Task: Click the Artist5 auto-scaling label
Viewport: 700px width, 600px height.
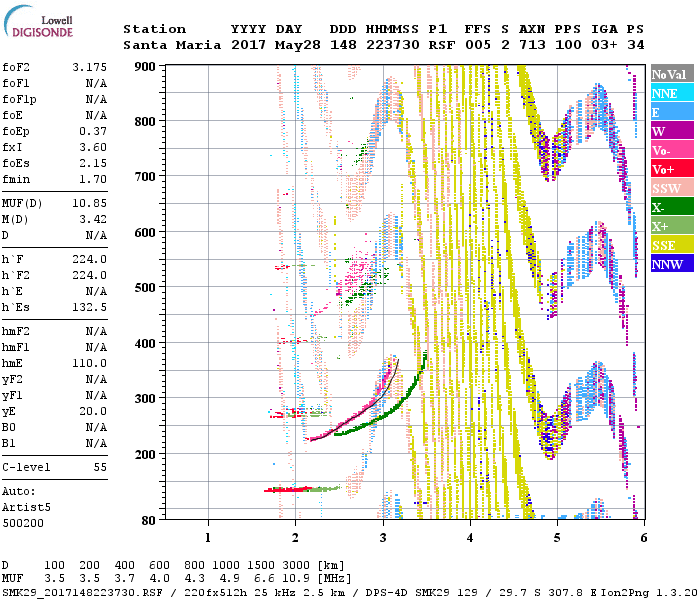Action: tap(26, 508)
